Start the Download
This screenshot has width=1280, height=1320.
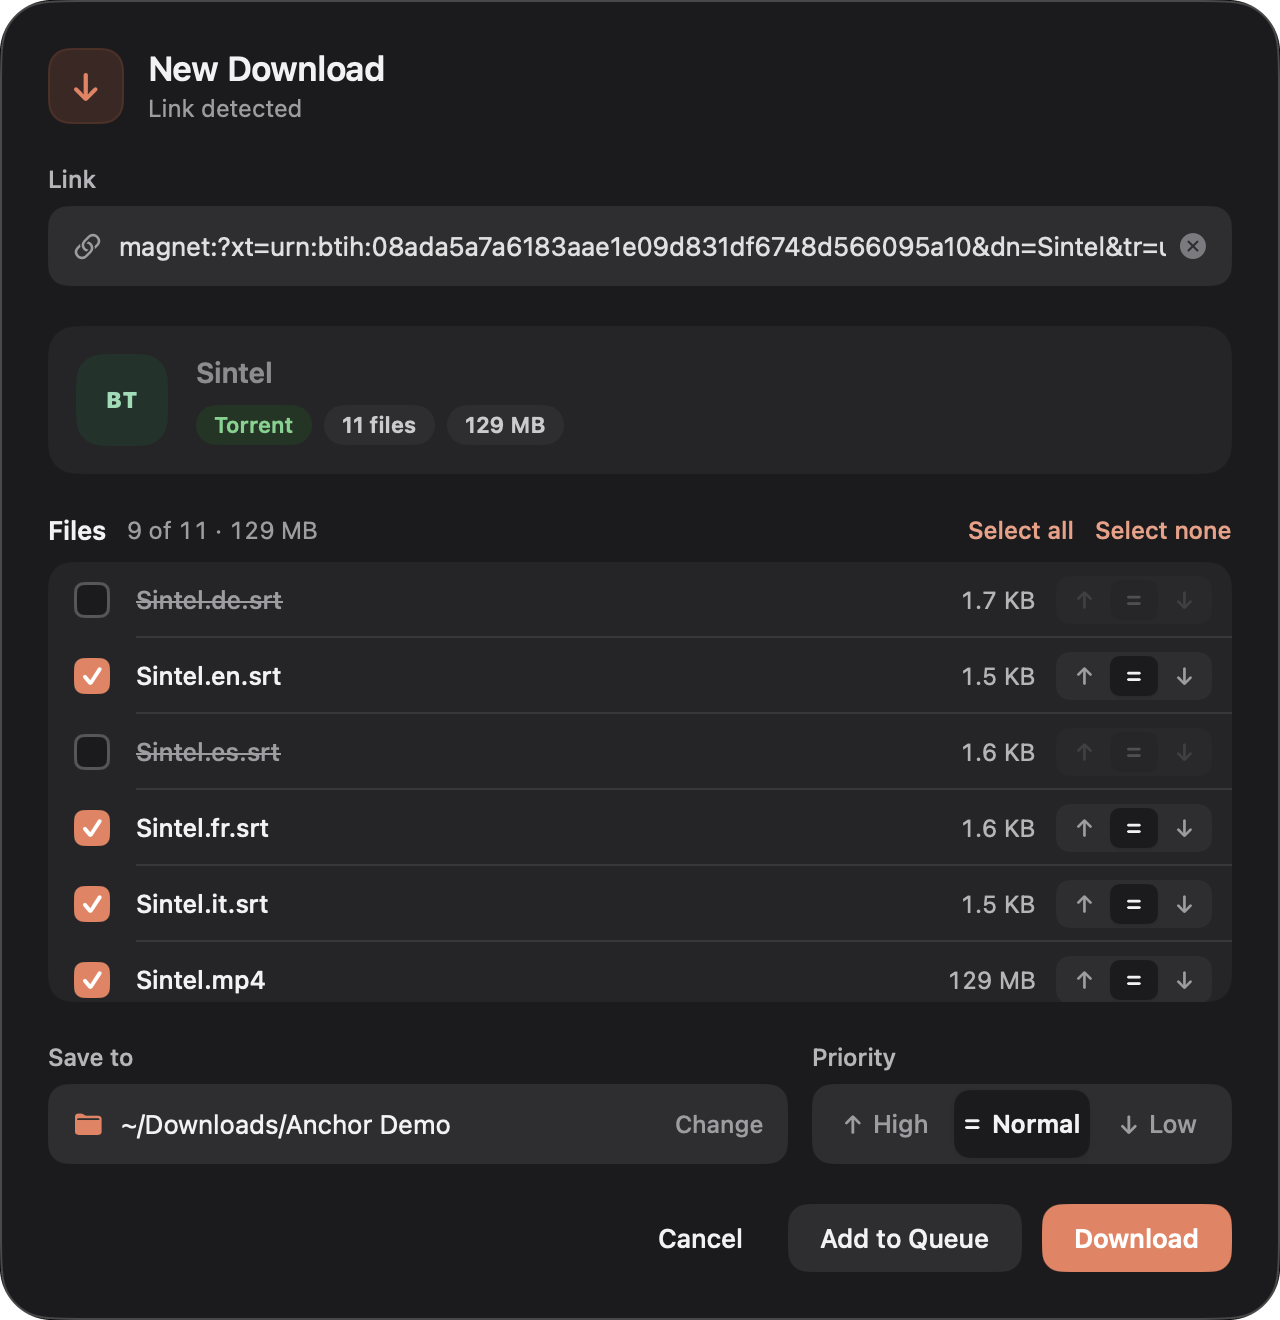(1137, 1238)
